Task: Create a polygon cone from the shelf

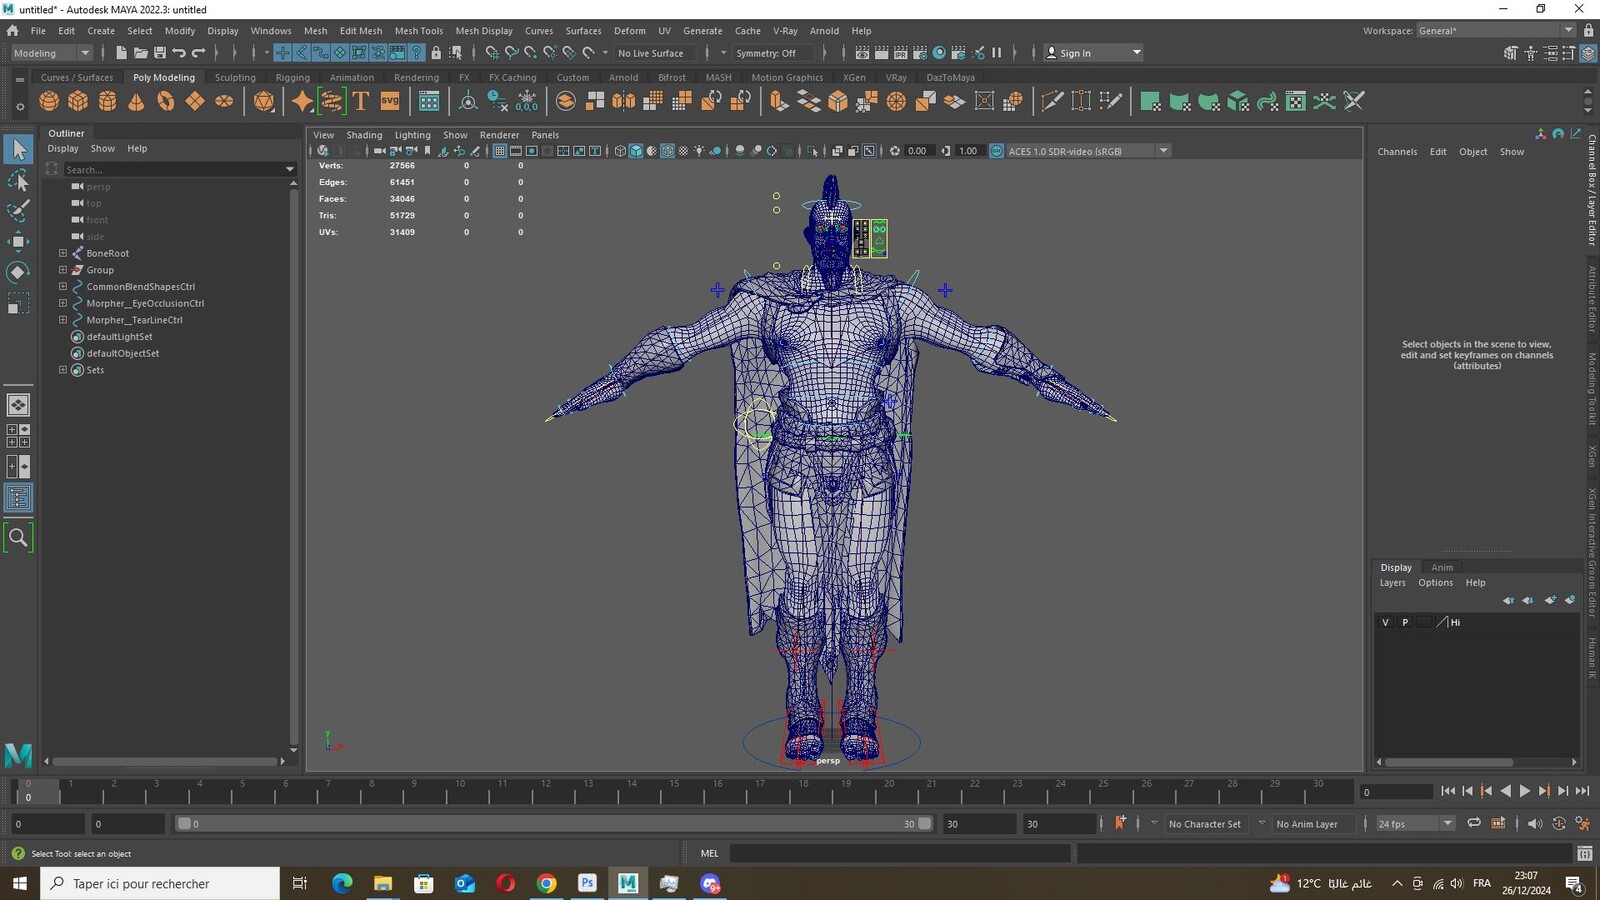Action: coord(136,101)
